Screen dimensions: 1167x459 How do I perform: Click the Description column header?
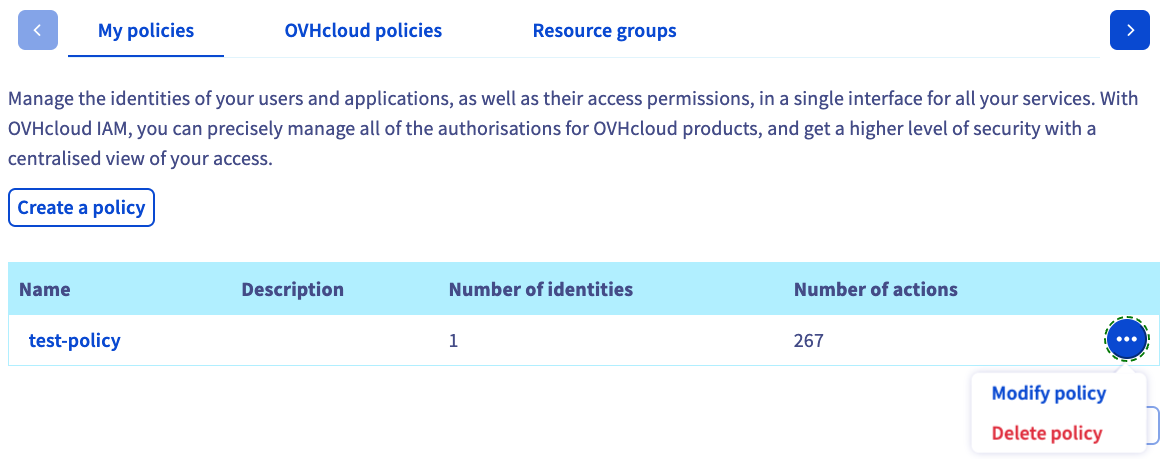292,289
